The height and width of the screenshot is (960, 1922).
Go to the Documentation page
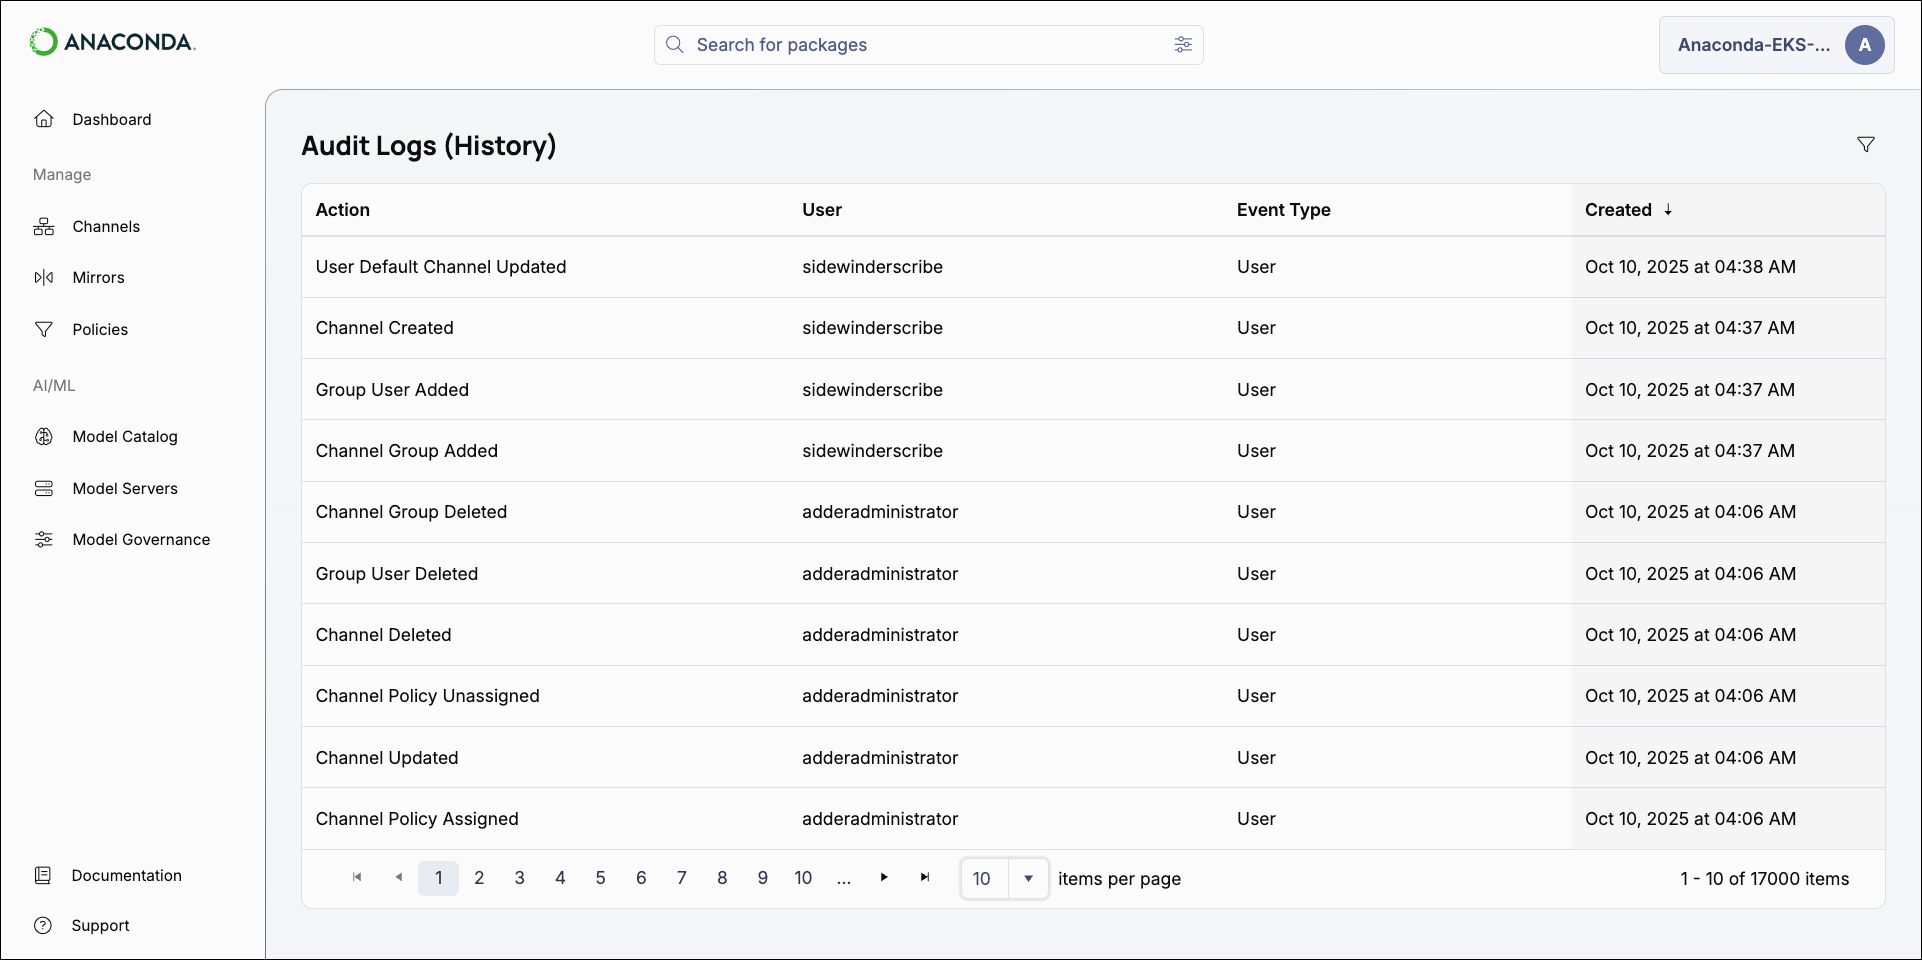pos(127,875)
